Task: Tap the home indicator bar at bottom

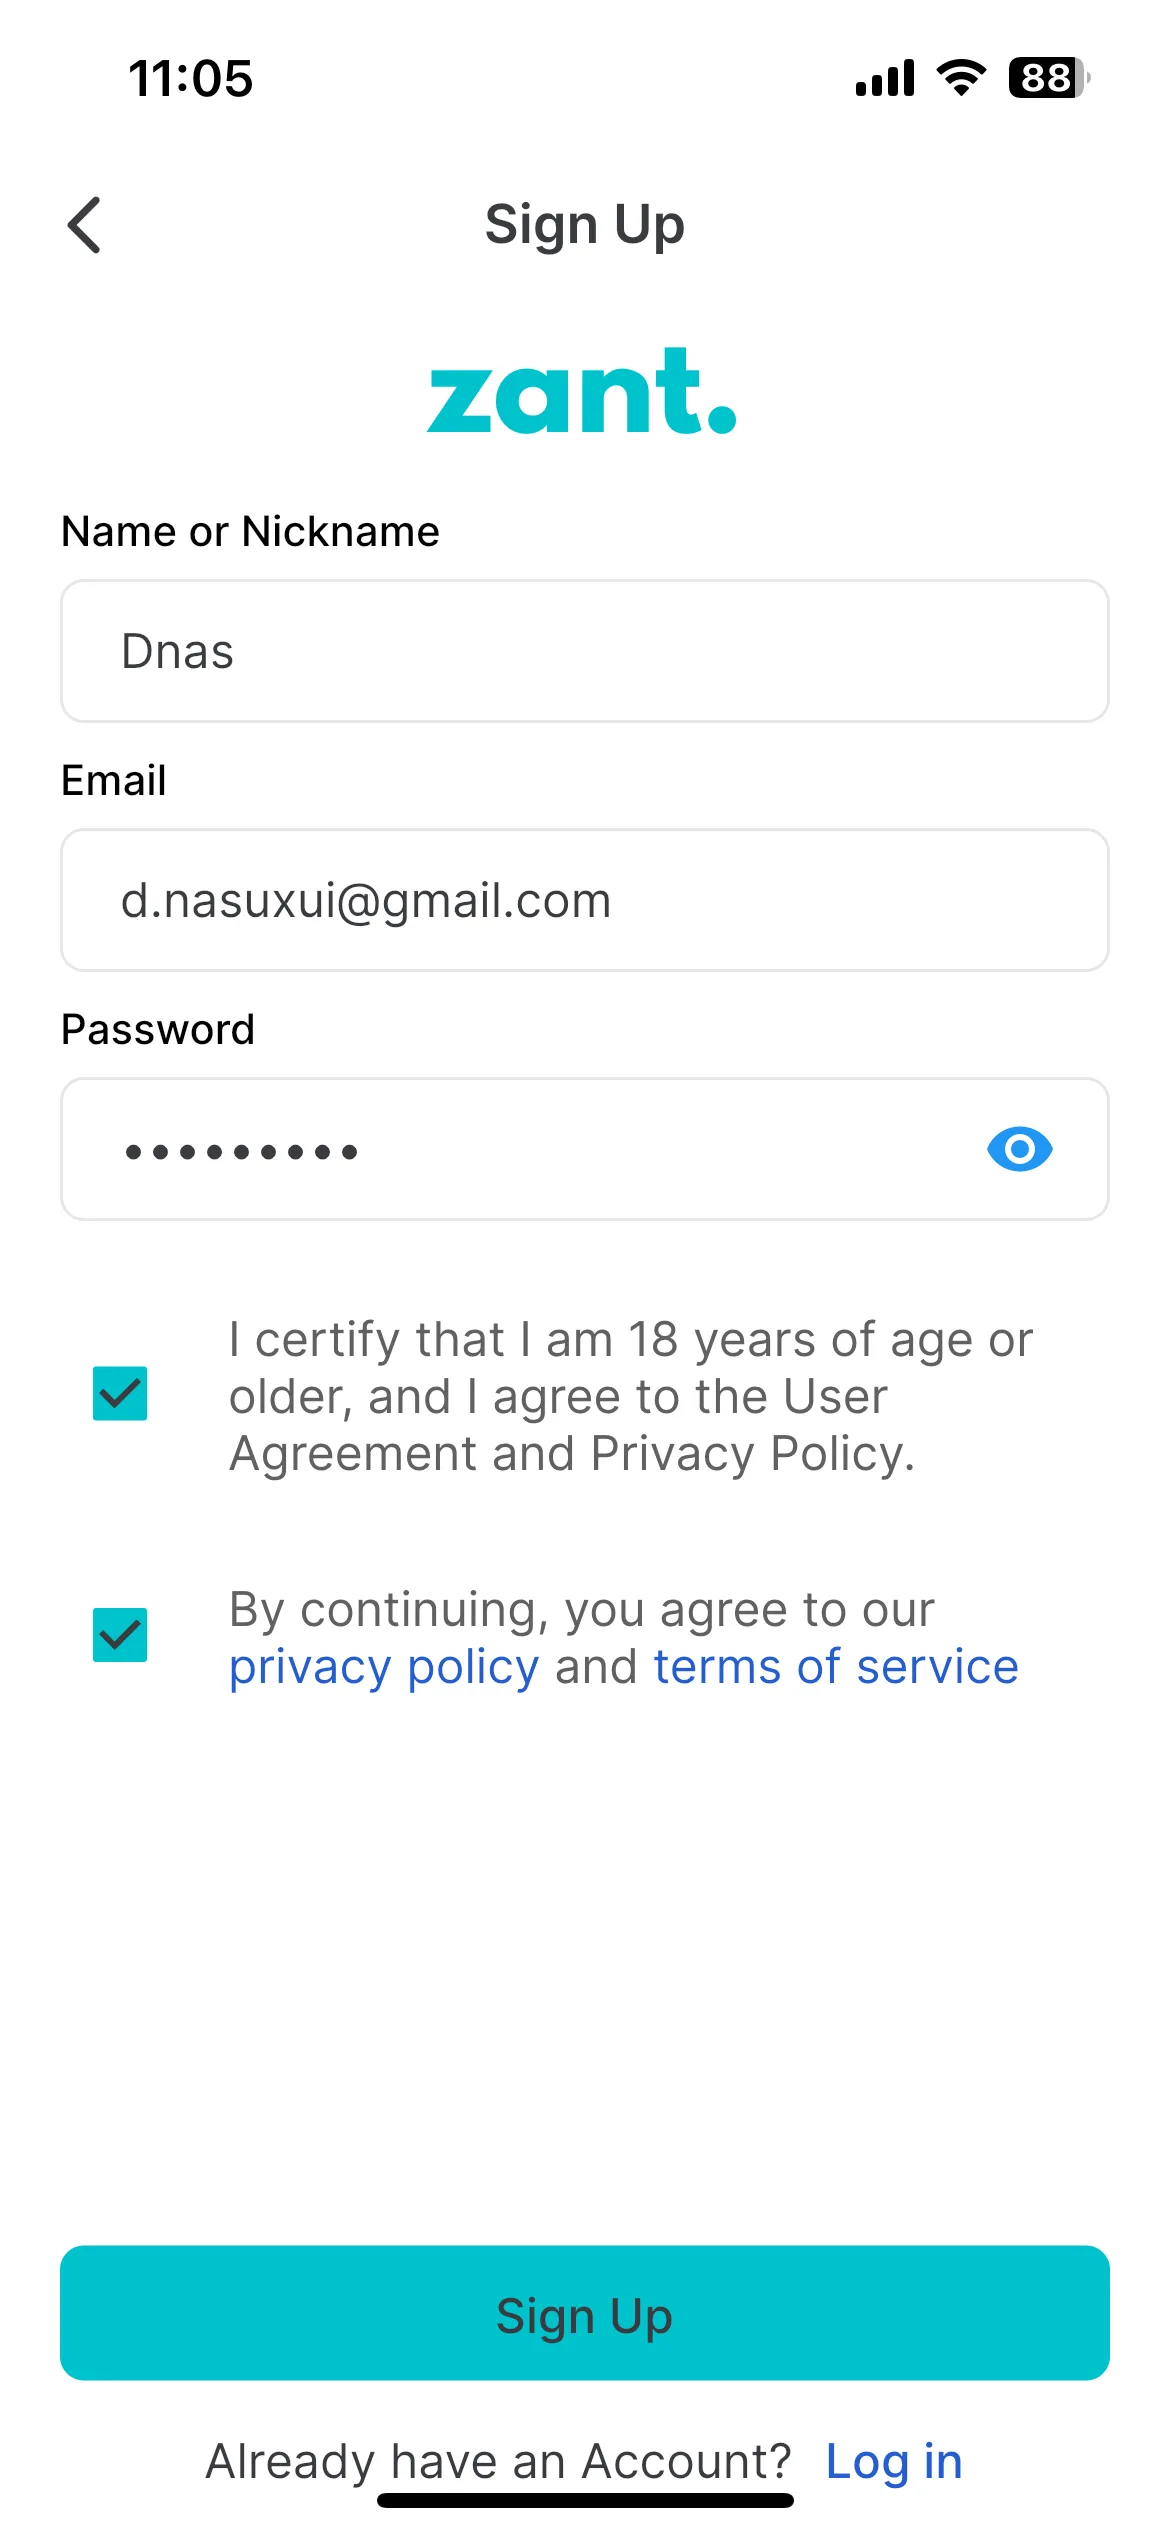Action: [585, 2500]
